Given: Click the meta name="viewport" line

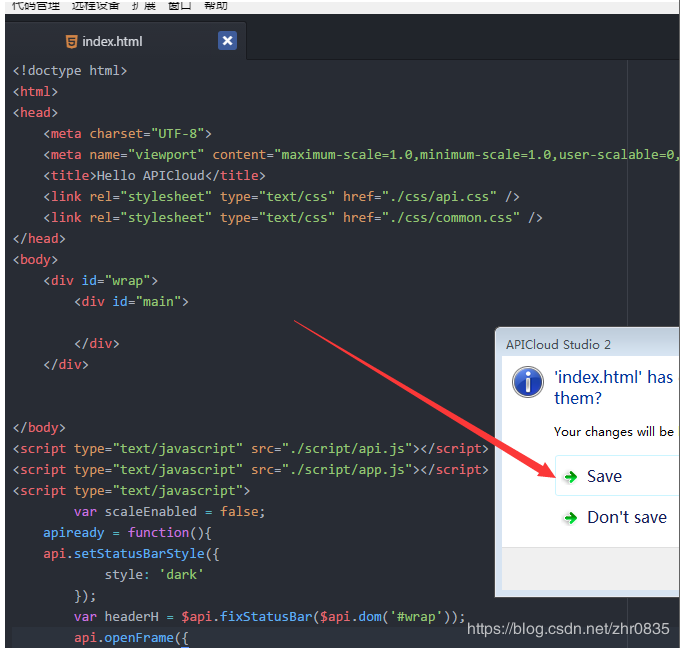Looking at the screenshot, I should (361, 154).
